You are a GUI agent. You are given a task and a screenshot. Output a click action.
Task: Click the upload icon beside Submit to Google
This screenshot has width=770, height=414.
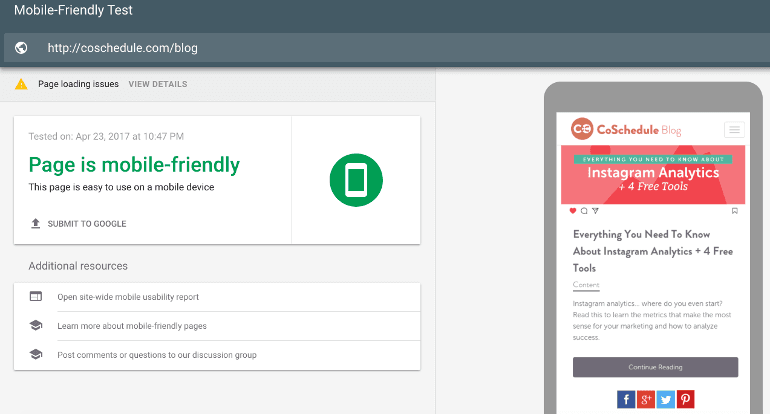tap(35, 224)
